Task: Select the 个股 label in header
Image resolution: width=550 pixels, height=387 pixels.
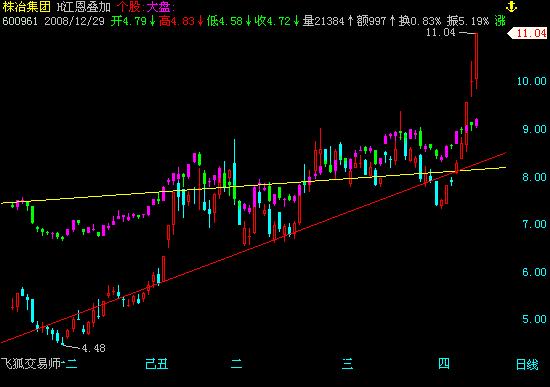Action: [129, 7]
